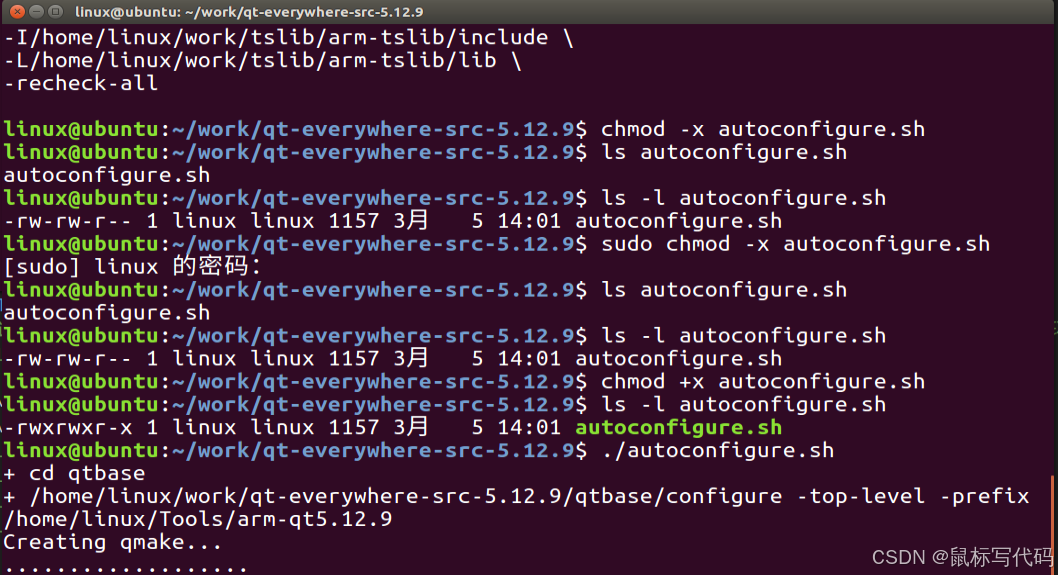
Task: Click the /home/linux/Tools/arm-qt5.12.9 path
Action: (x=198, y=519)
